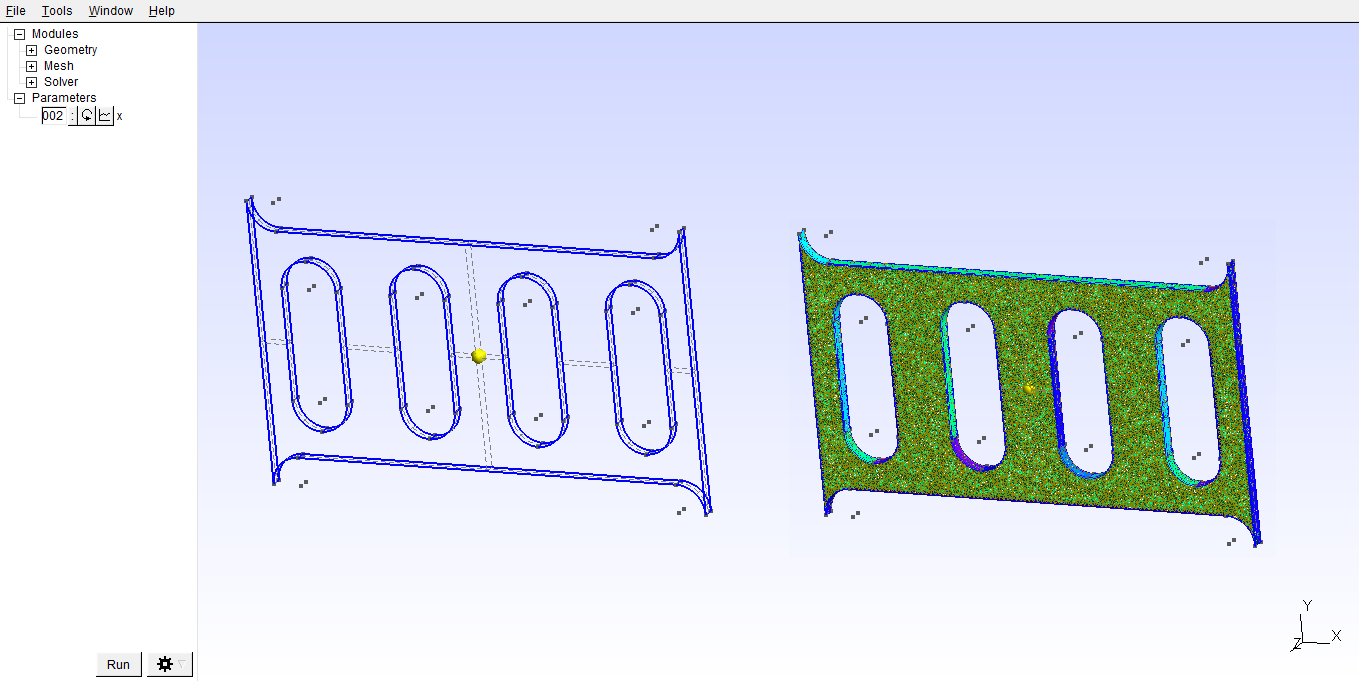
Task: Expand the Solver module node
Action: [32, 82]
